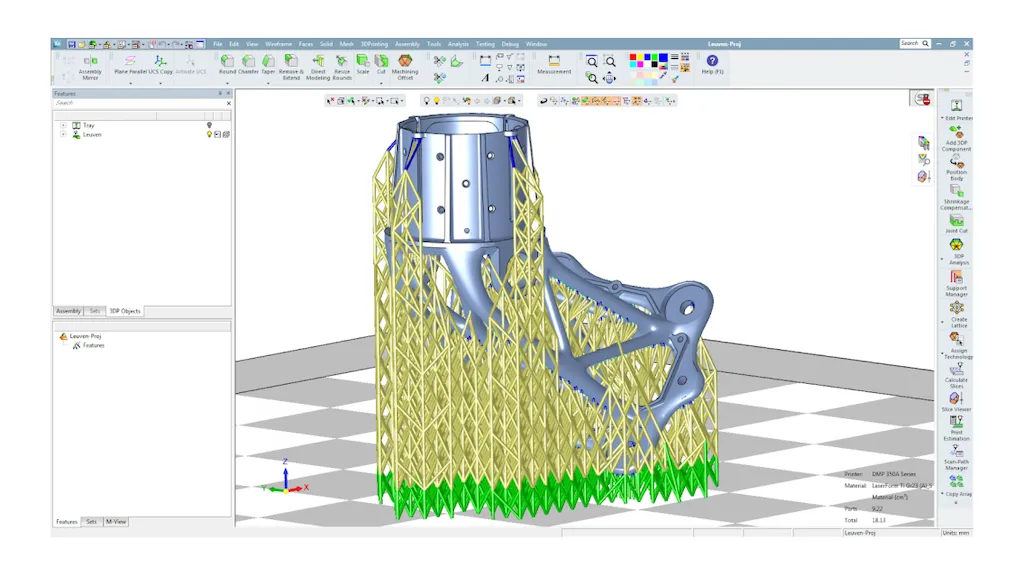
Task: Switch to the M-View tab
Action: point(116,522)
